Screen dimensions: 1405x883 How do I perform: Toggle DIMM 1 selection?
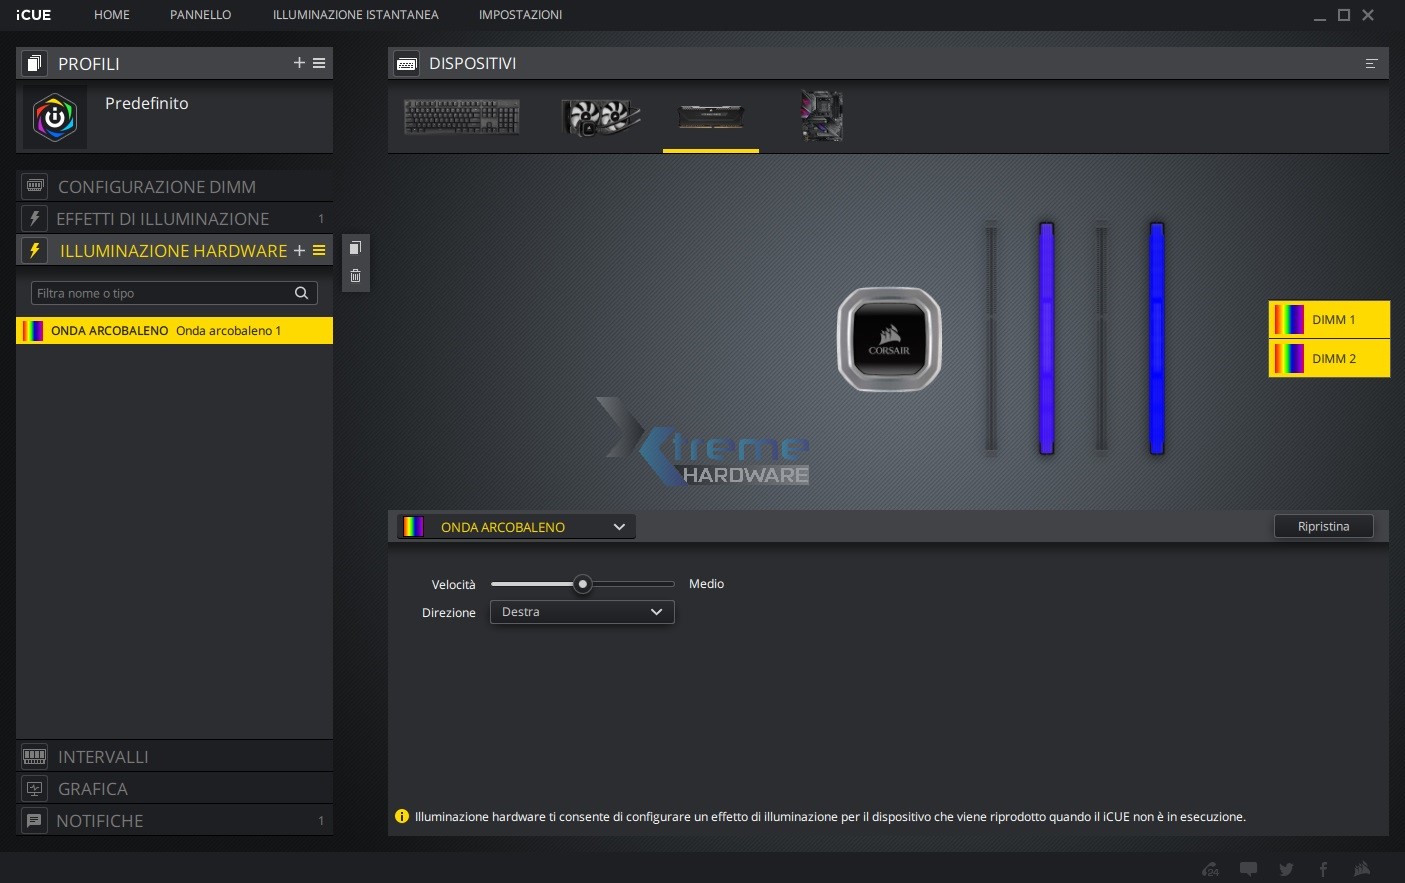pyautogui.click(x=1329, y=320)
